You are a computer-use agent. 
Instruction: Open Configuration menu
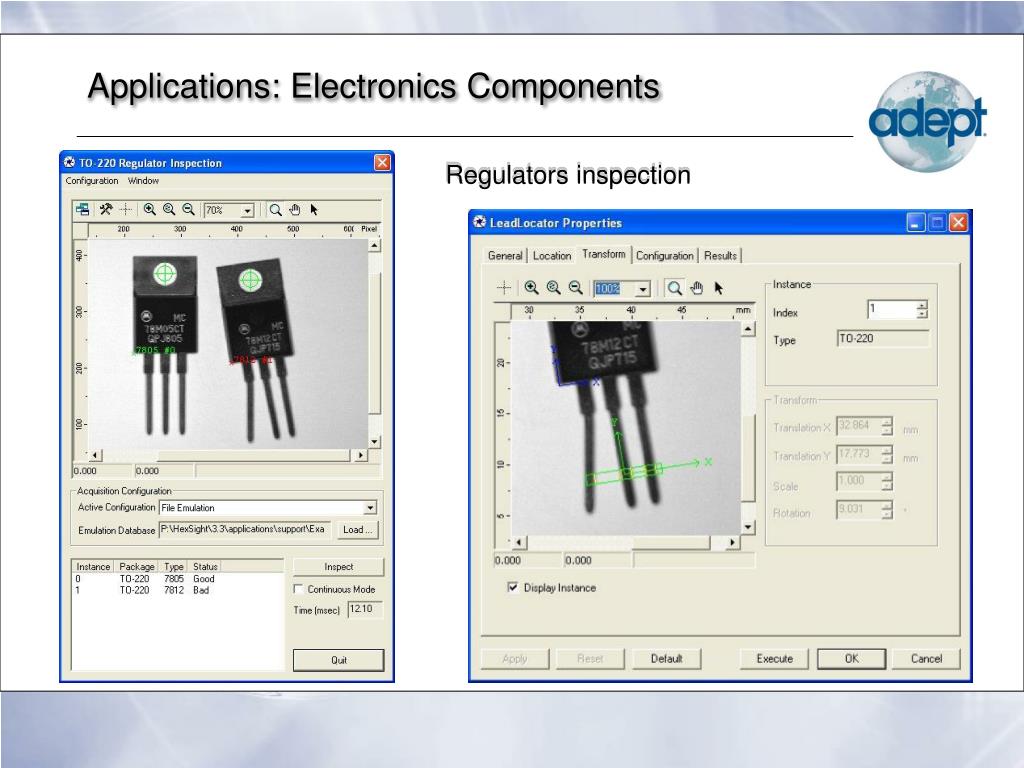tap(91, 180)
